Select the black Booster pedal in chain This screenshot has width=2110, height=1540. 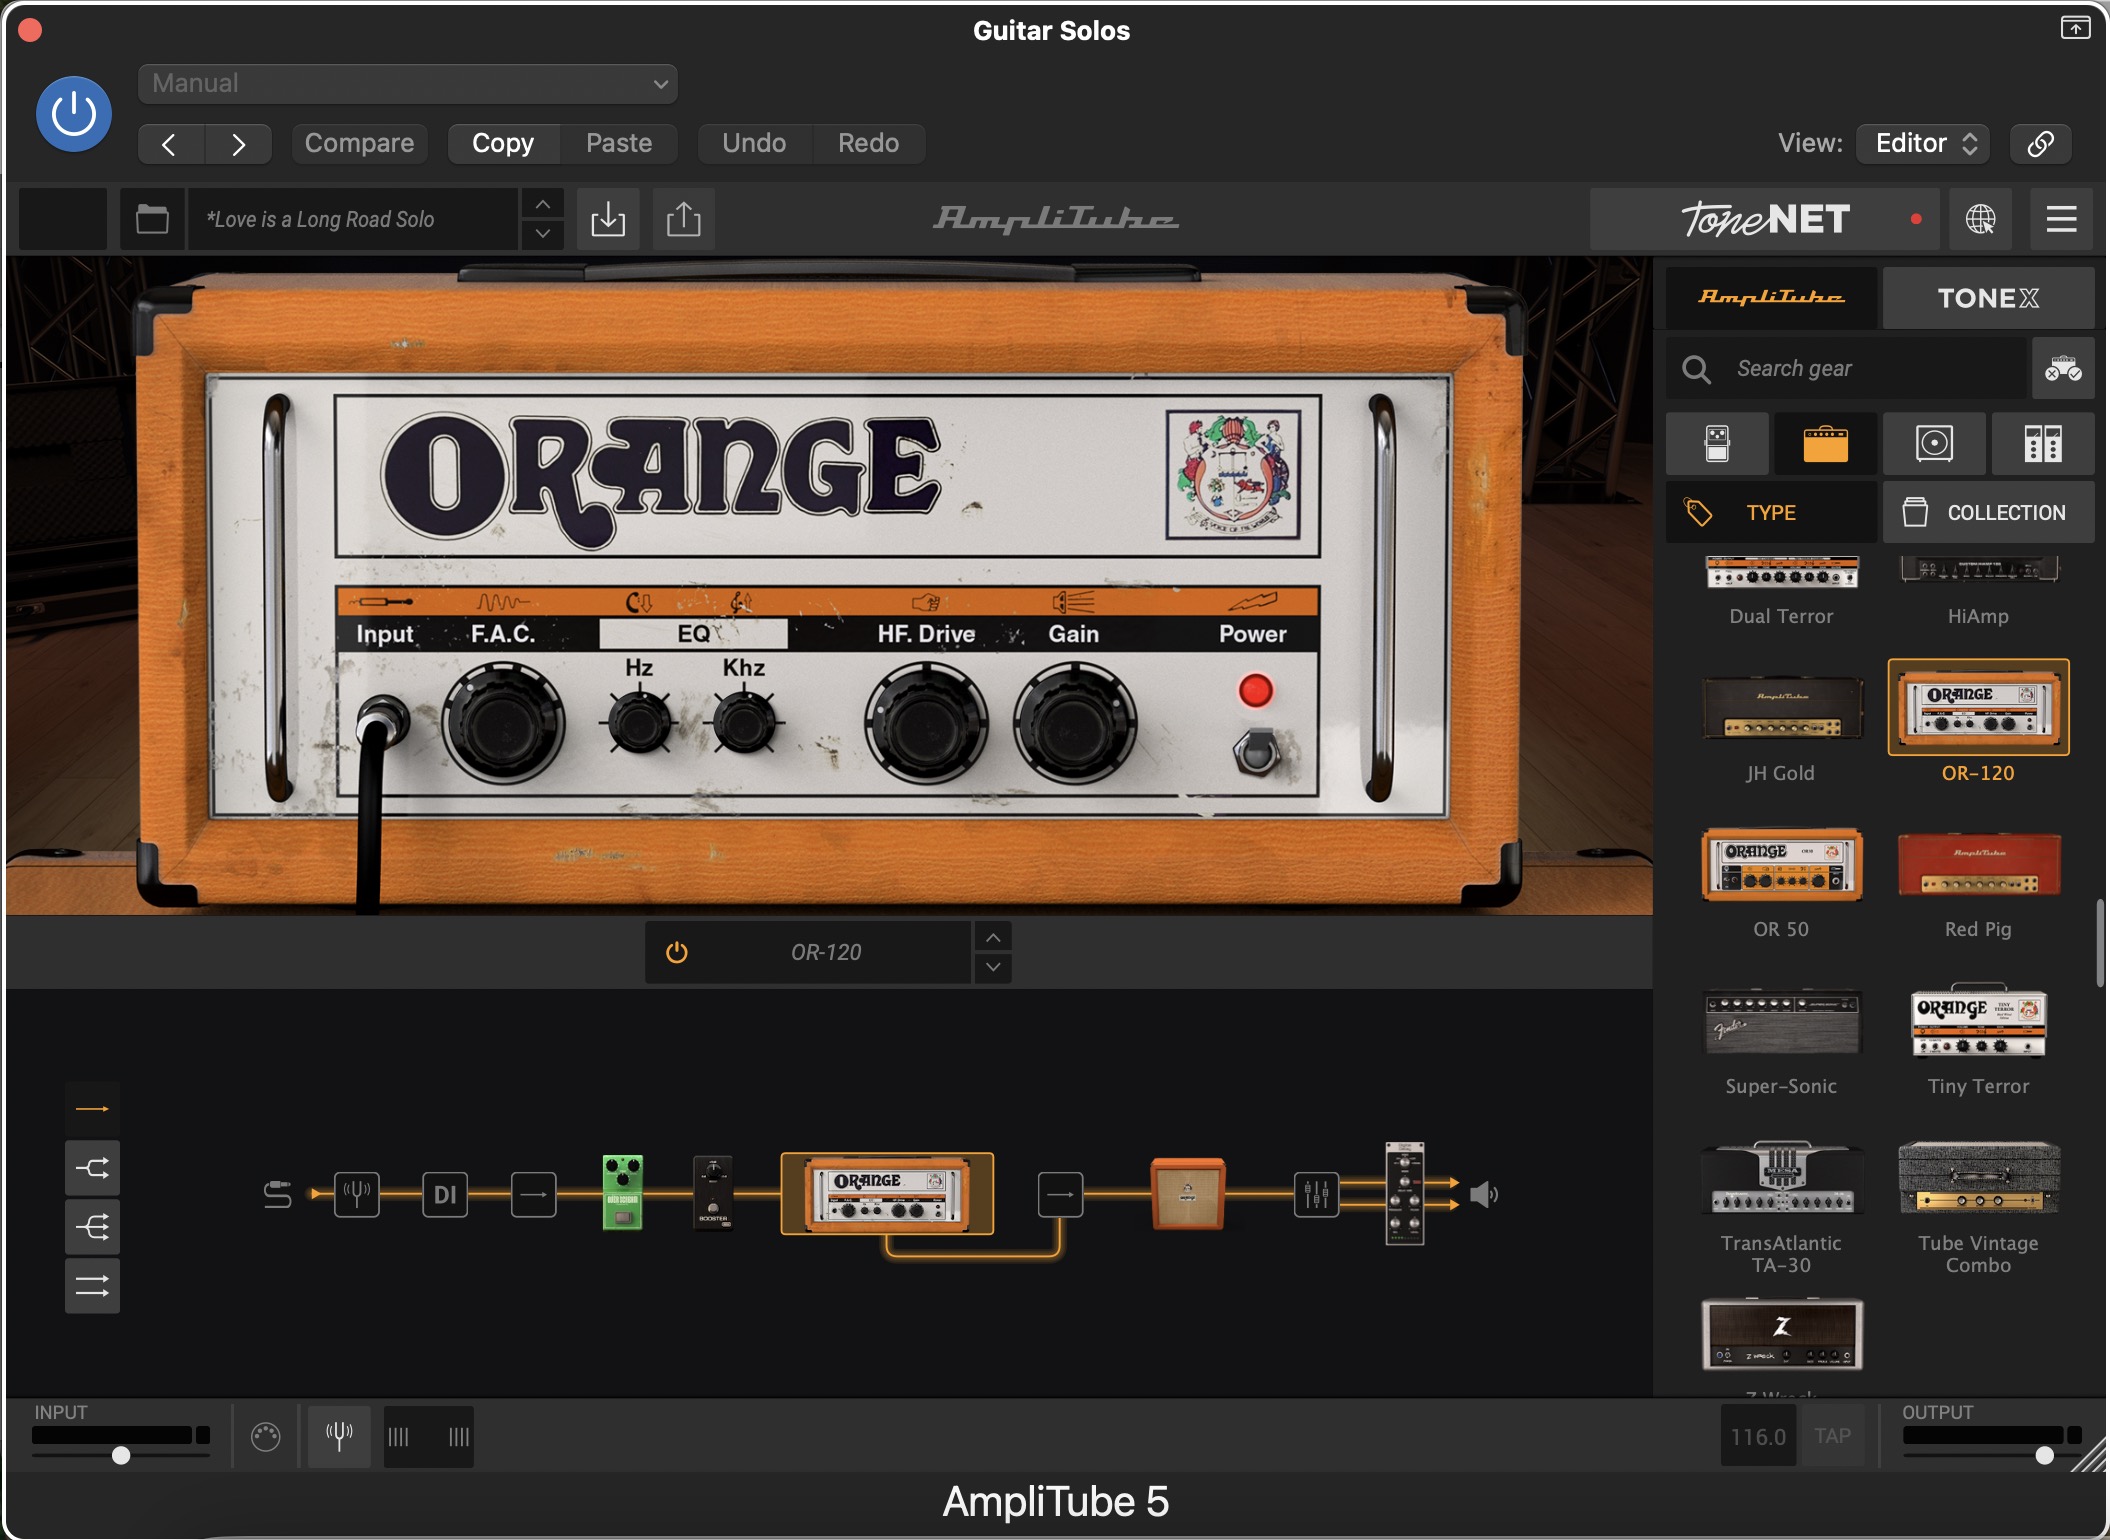pyautogui.click(x=713, y=1193)
